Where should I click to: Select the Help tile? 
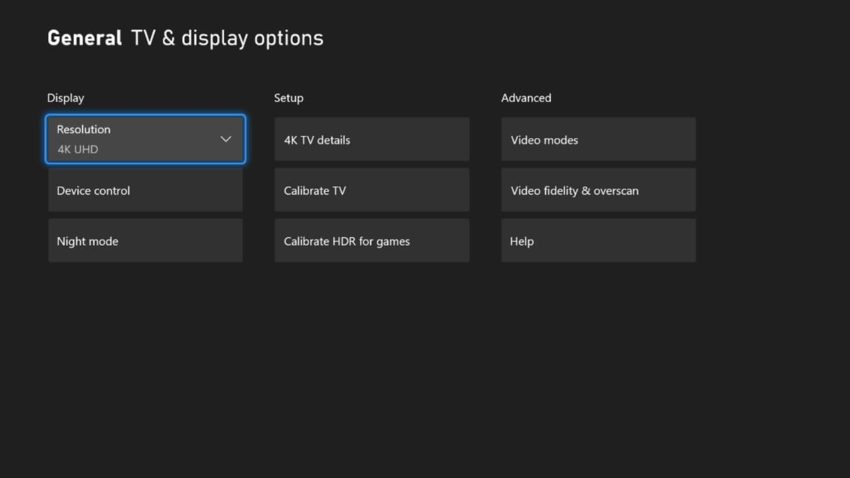[598, 241]
